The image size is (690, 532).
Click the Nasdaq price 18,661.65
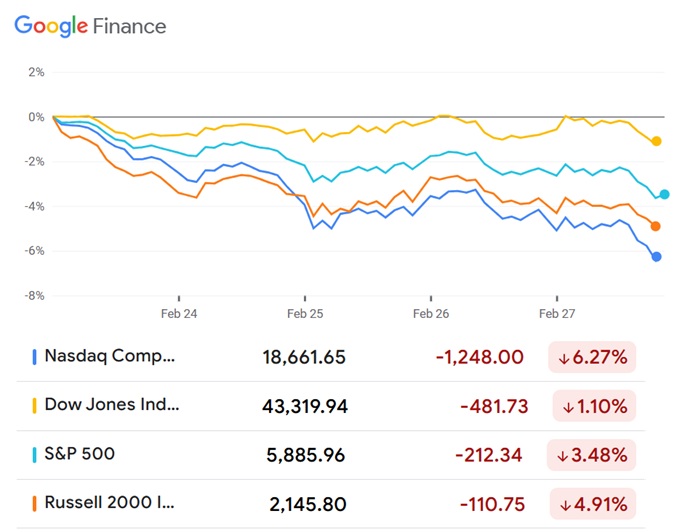click(x=298, y=357)
